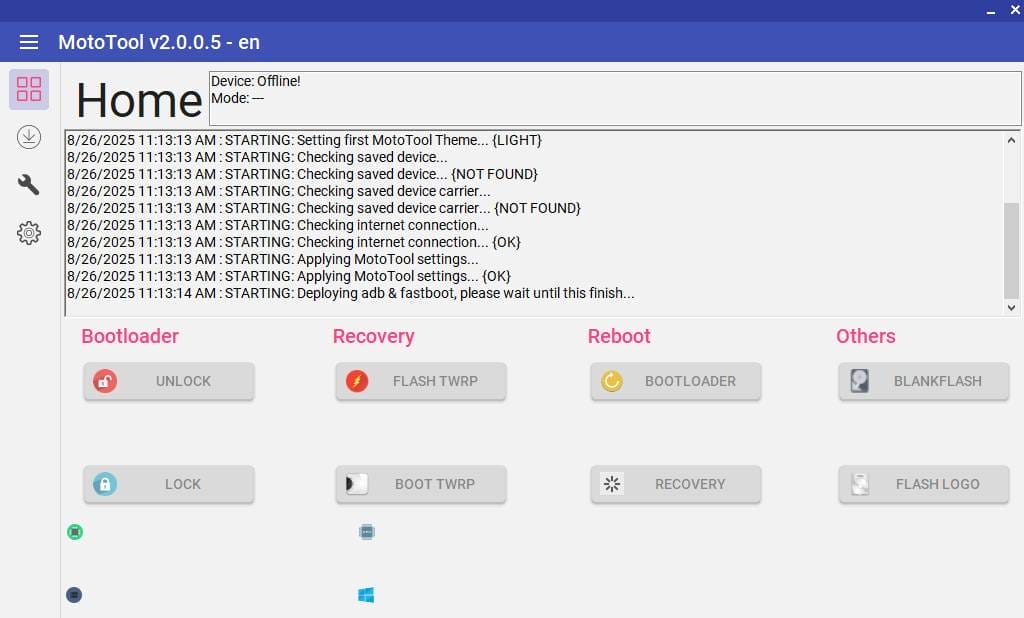Click the log scrollbar down arrow
Viewport: 1024px width, 618px height.
click(1011, 308)
